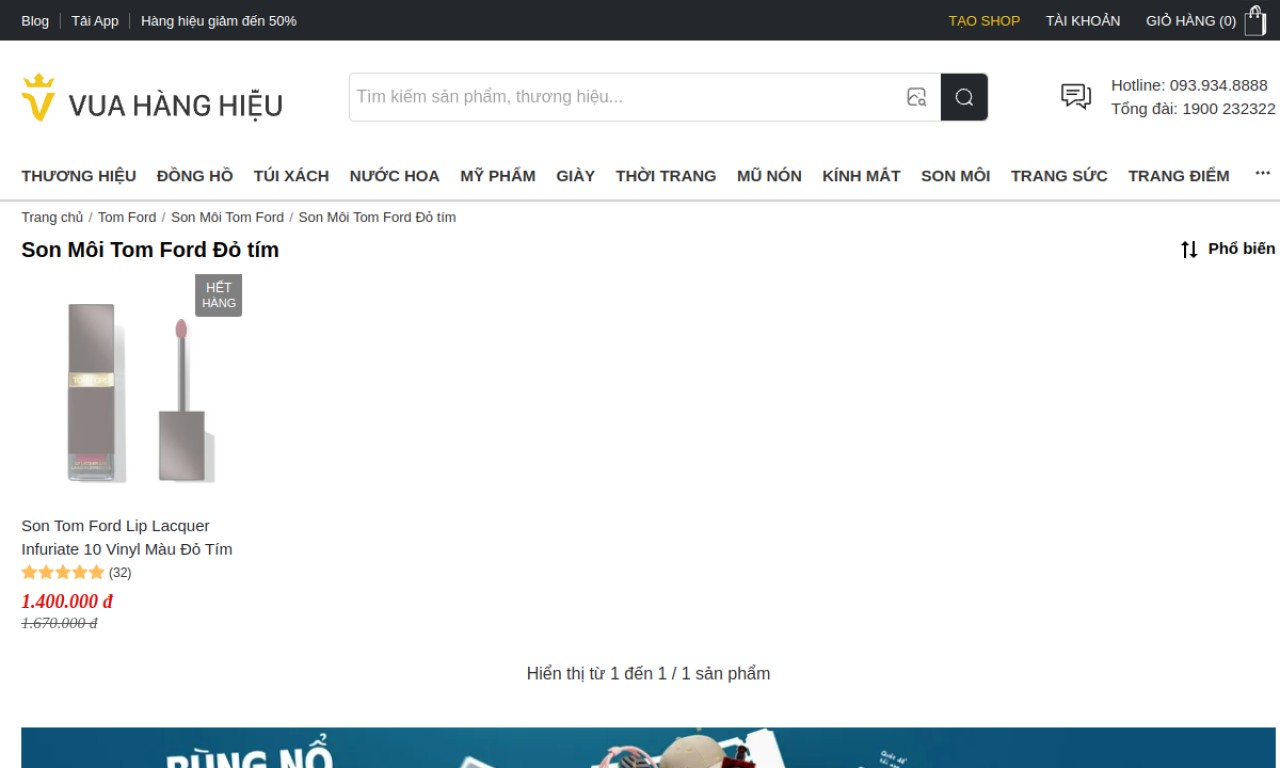Click the (32) review count

(x=120, y=573)
